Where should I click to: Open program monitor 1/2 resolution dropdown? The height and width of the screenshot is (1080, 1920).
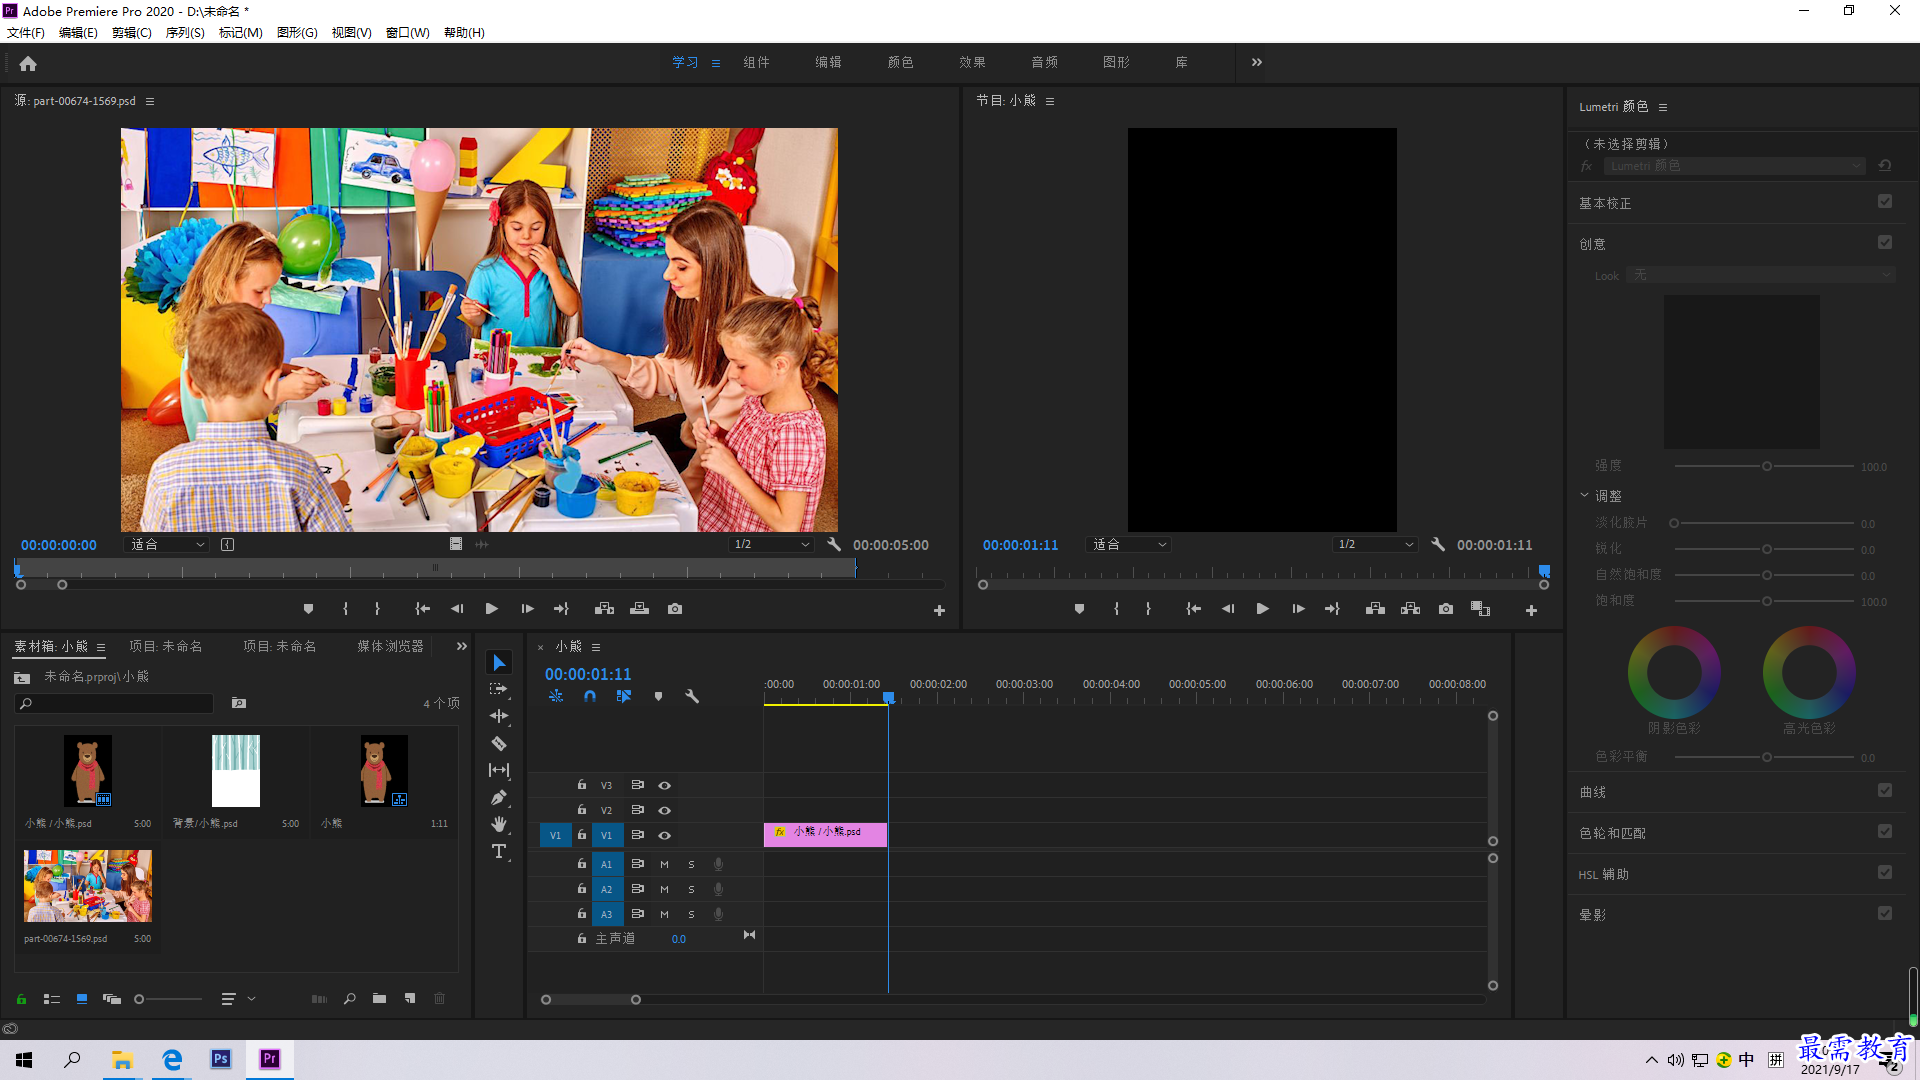1375,544
